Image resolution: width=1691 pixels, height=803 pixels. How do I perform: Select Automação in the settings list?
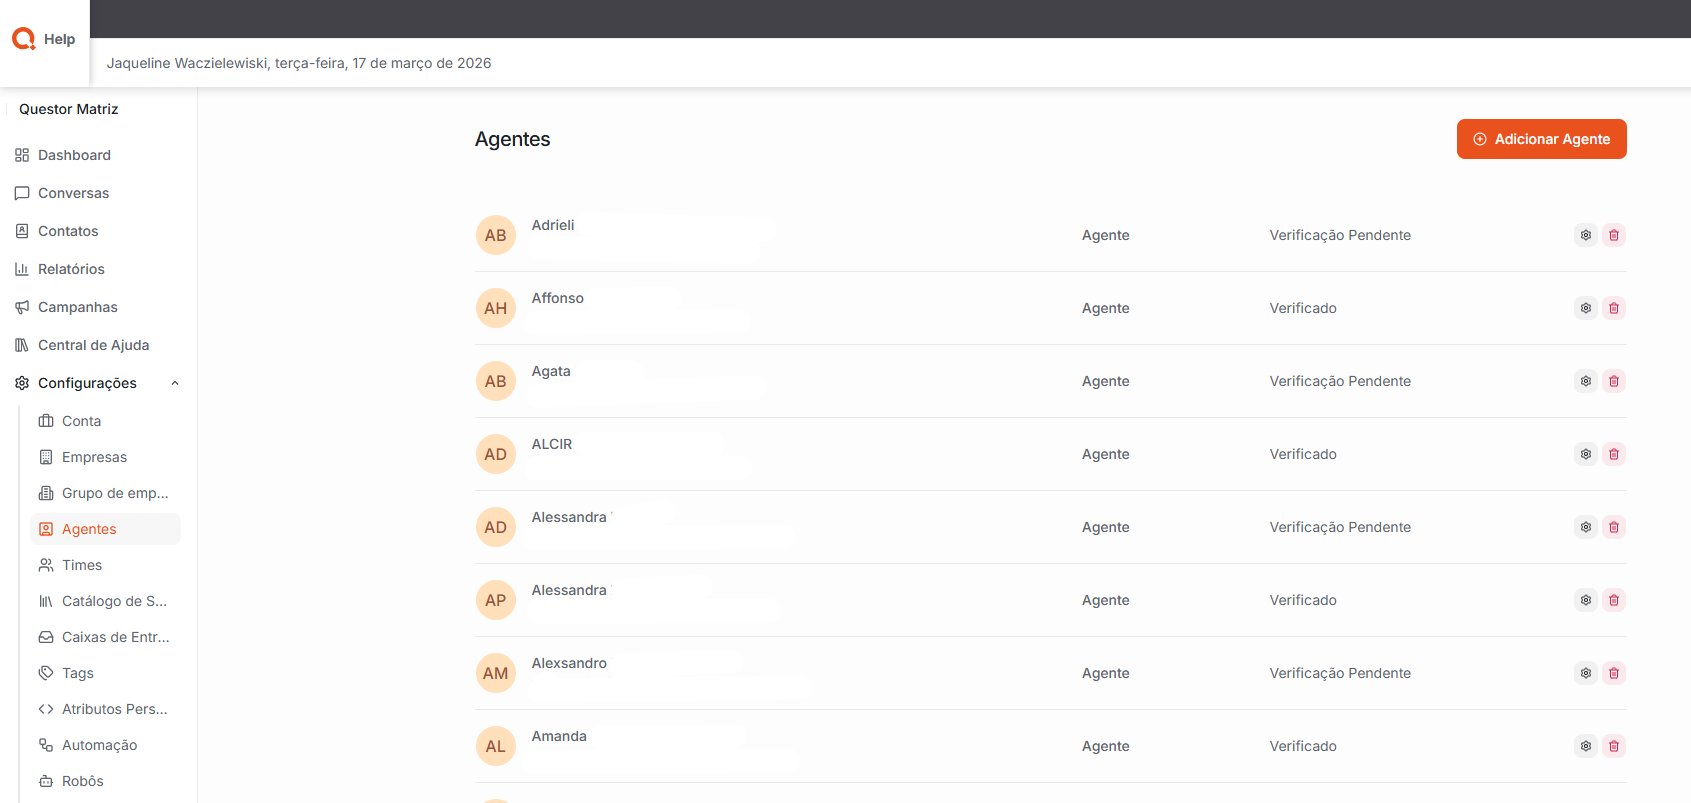click(99, 745)
